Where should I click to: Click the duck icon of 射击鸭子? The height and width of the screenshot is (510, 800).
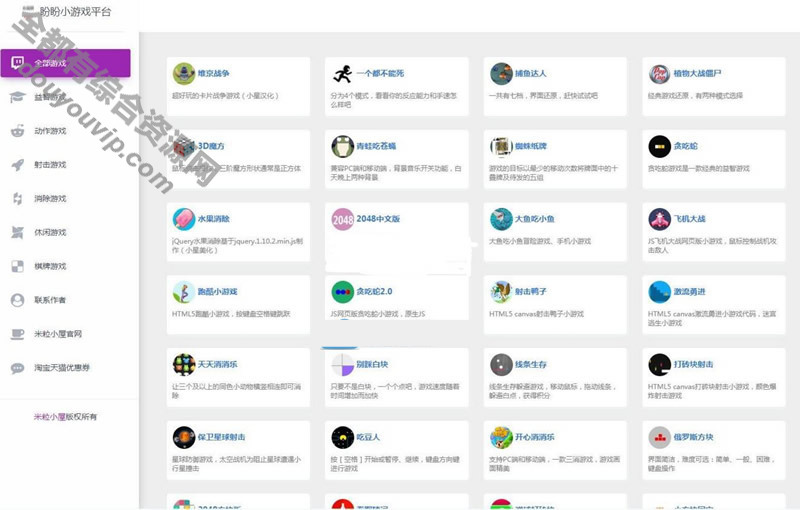click(501, 292)
